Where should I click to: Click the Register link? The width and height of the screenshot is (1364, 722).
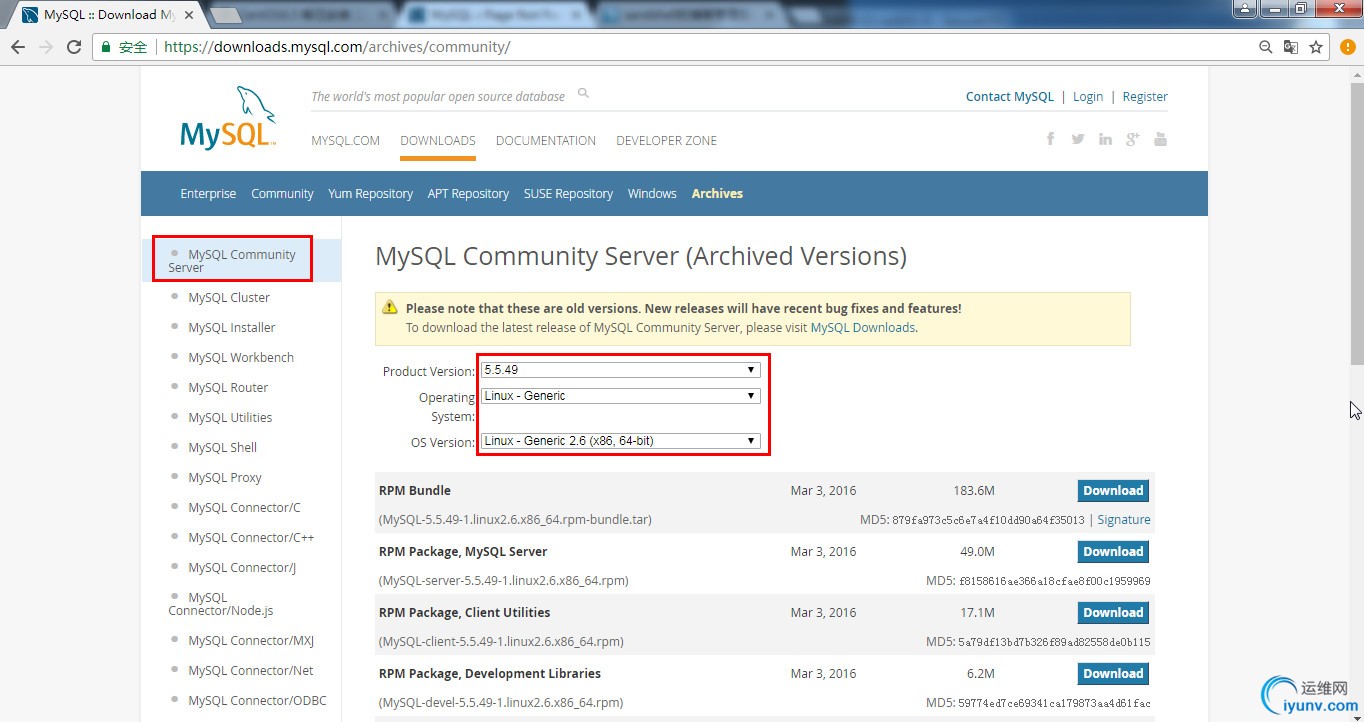point(1145,97)
